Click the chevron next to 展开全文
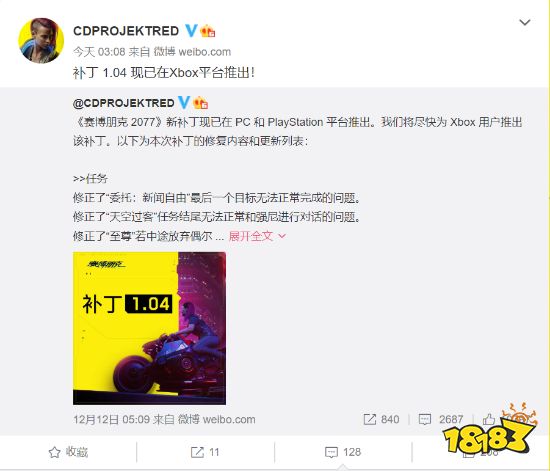Image resolution: width=550 pixels, height=471 pixels. coord(282,236)
